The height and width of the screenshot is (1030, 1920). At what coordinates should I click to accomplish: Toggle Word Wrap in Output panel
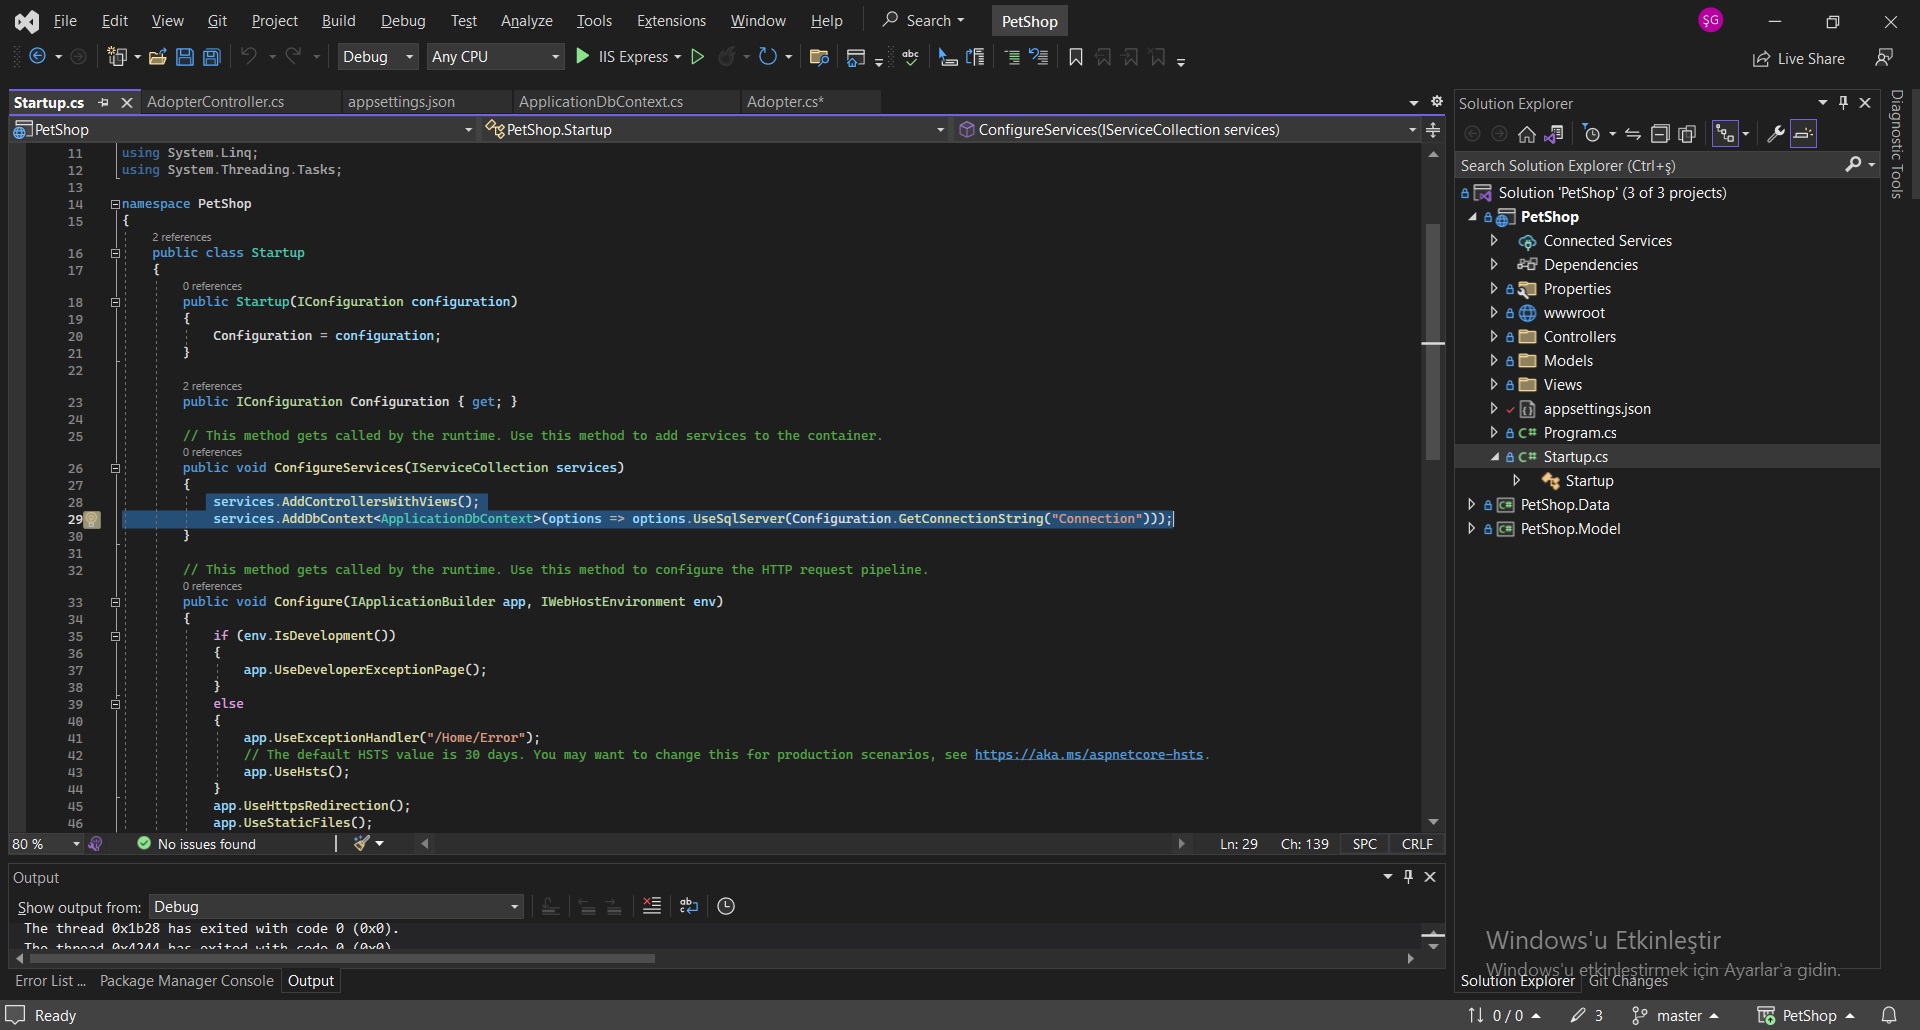point(689,906)
